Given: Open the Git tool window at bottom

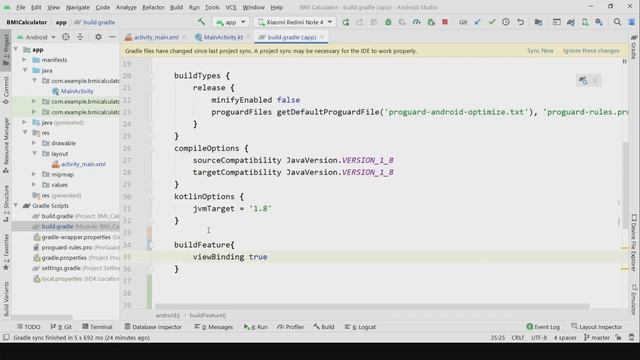Looking at the screenshot, I should 61,327.
